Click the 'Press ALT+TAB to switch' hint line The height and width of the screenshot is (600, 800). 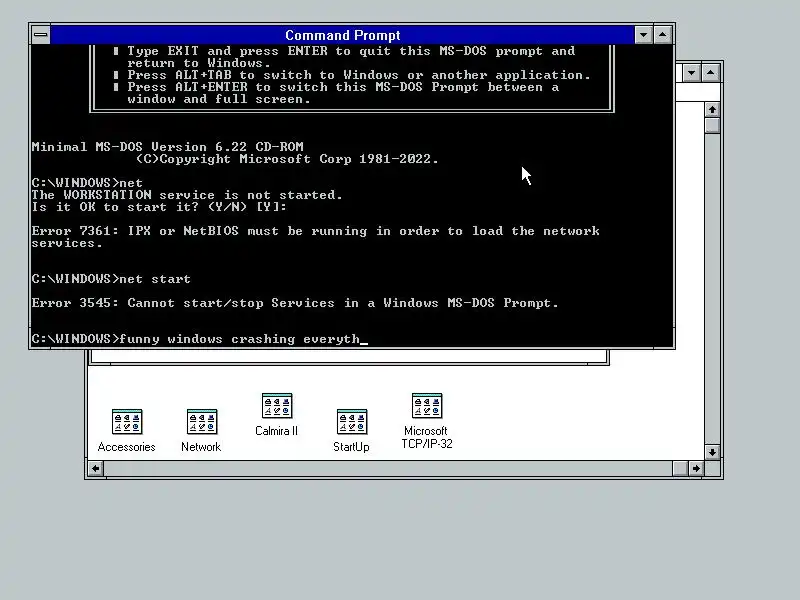point(359,75)
